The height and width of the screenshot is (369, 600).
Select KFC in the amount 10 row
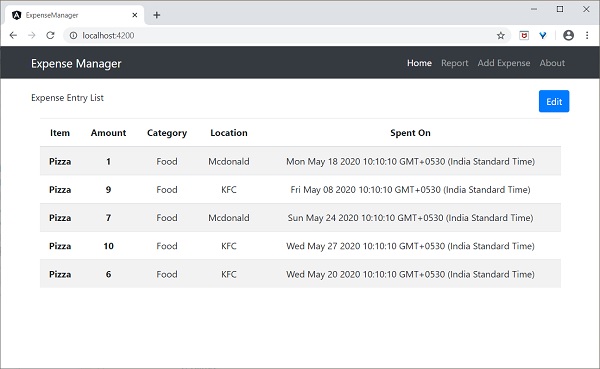click(x=229, y=246)
